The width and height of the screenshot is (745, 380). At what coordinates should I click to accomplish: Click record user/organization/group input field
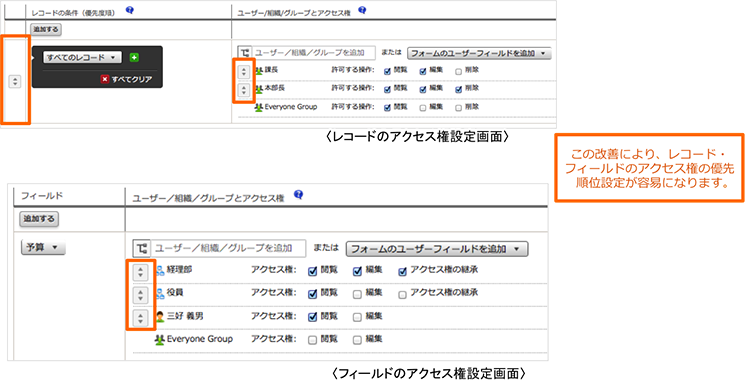point(314,53)
